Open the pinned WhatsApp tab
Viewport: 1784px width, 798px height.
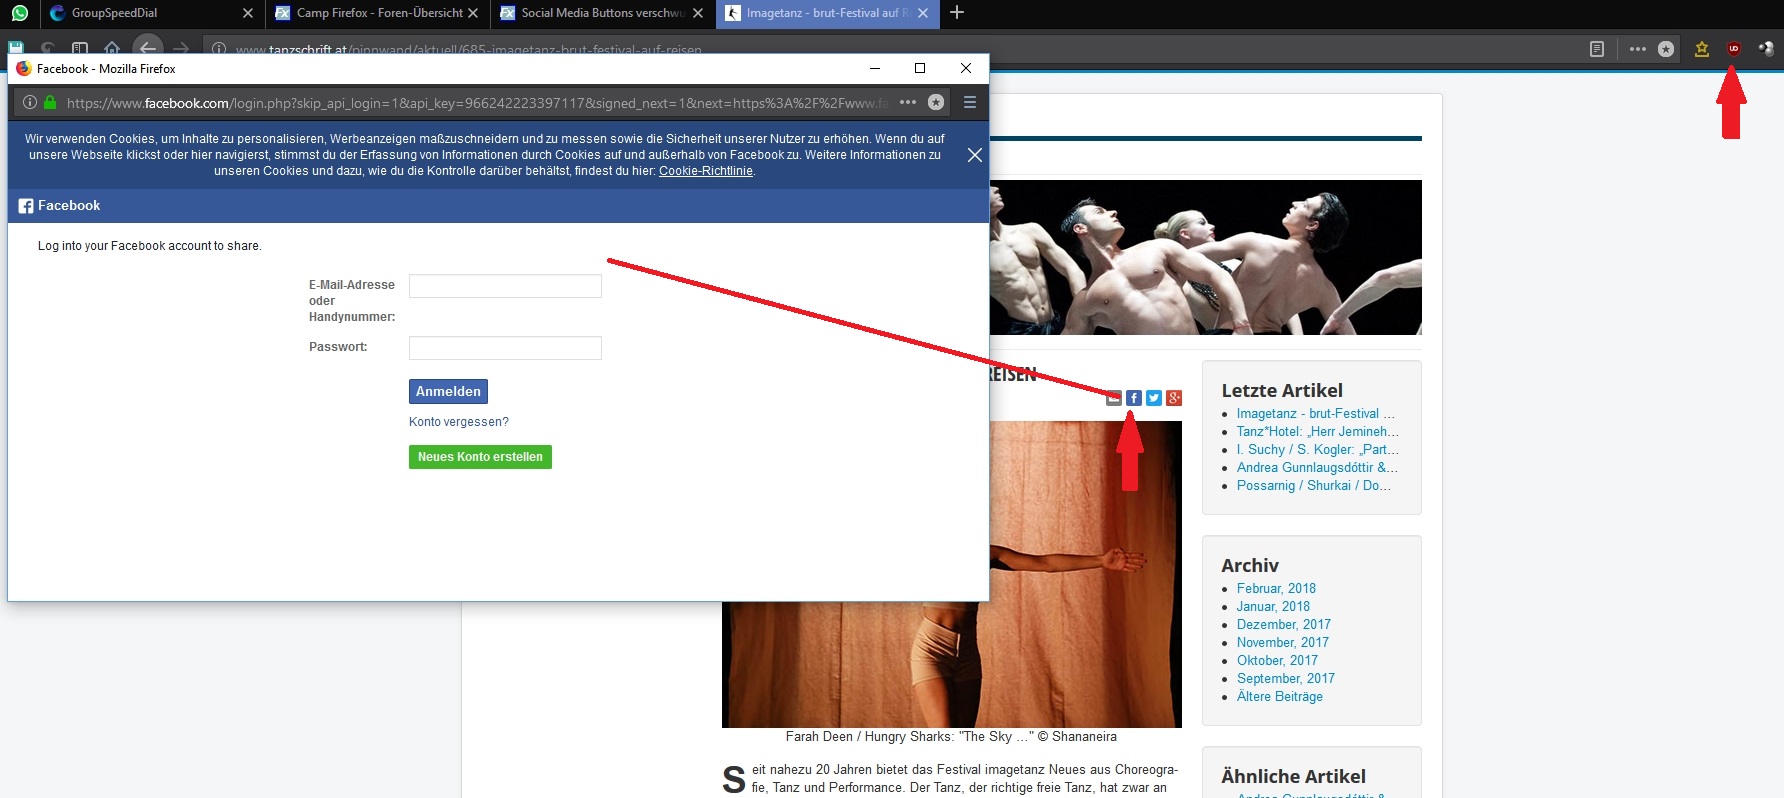(20, 13)
